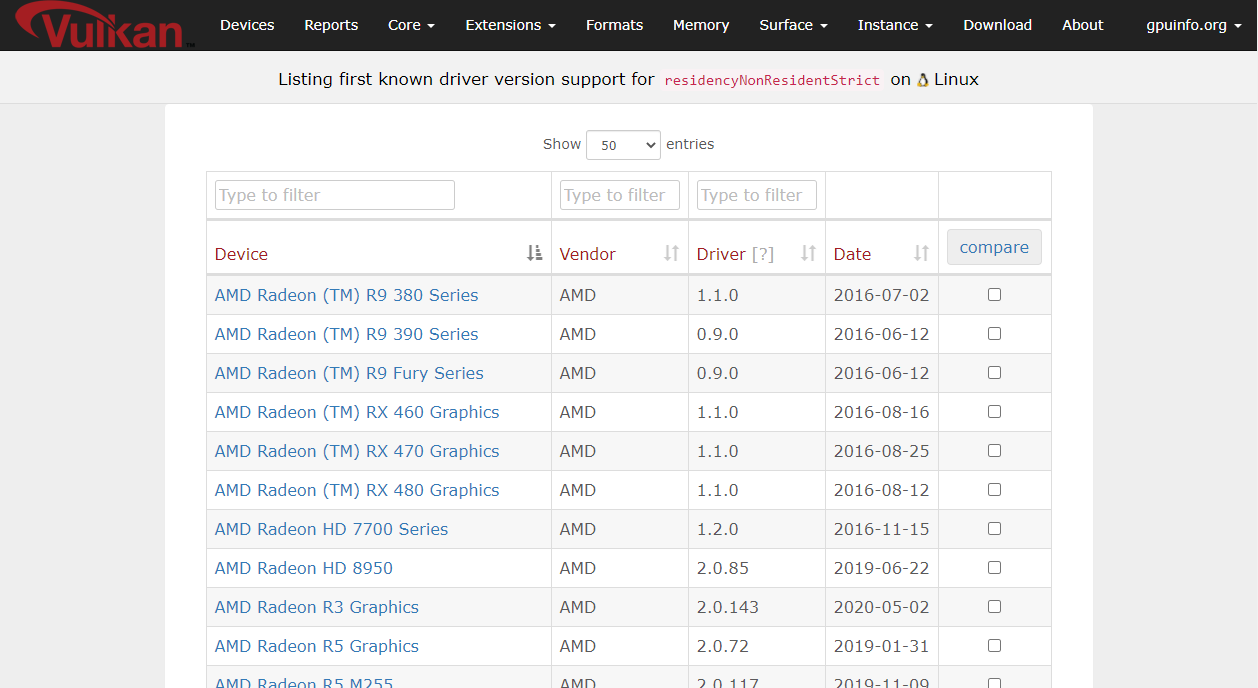The image size is (1258, 688).
Task: Open the Formats nav item
Action: (615, 25)
